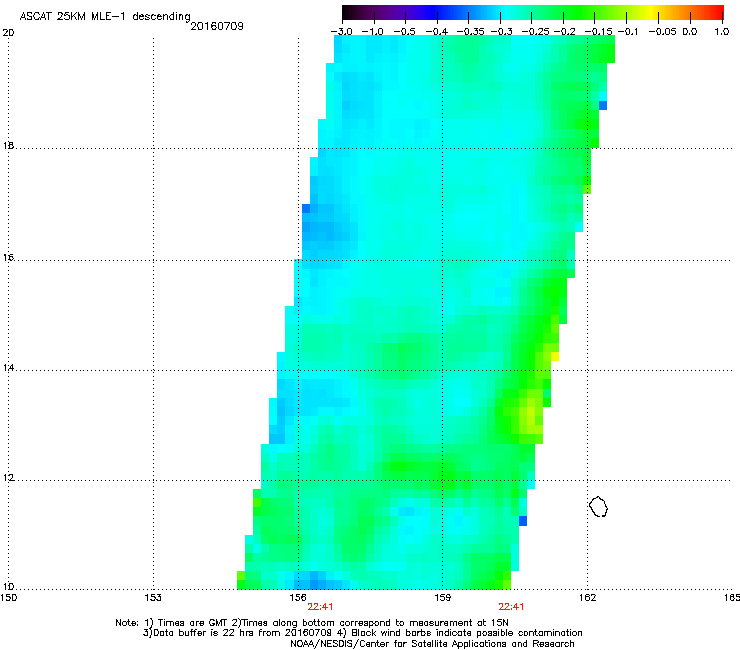Click the NOAA/NESDIS credit line

tap(432, 644)
